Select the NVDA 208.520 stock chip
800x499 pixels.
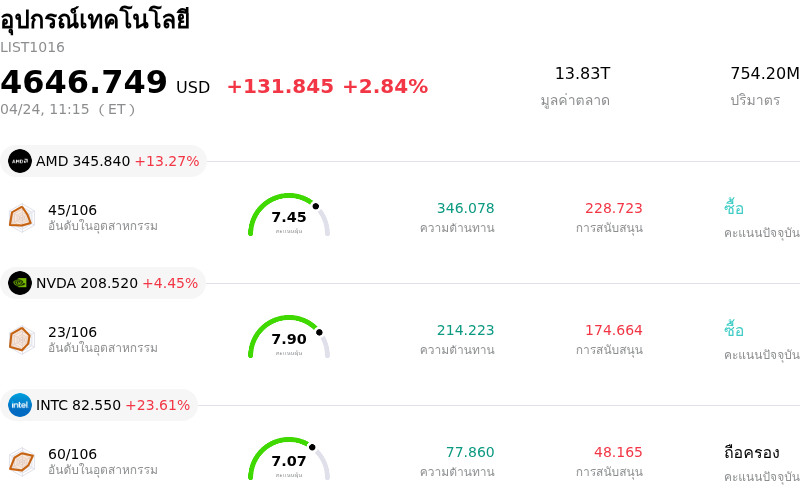coord(104,283)
